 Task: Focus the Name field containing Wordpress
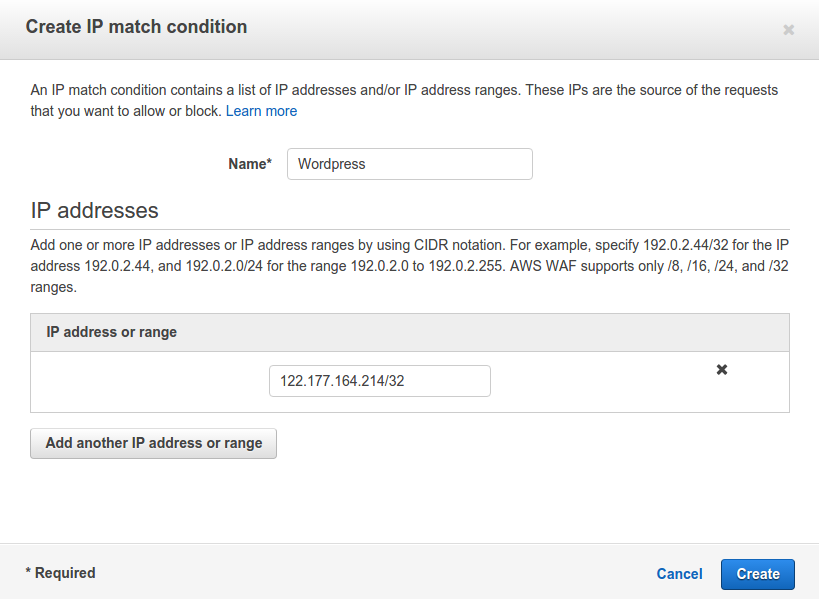410,164
